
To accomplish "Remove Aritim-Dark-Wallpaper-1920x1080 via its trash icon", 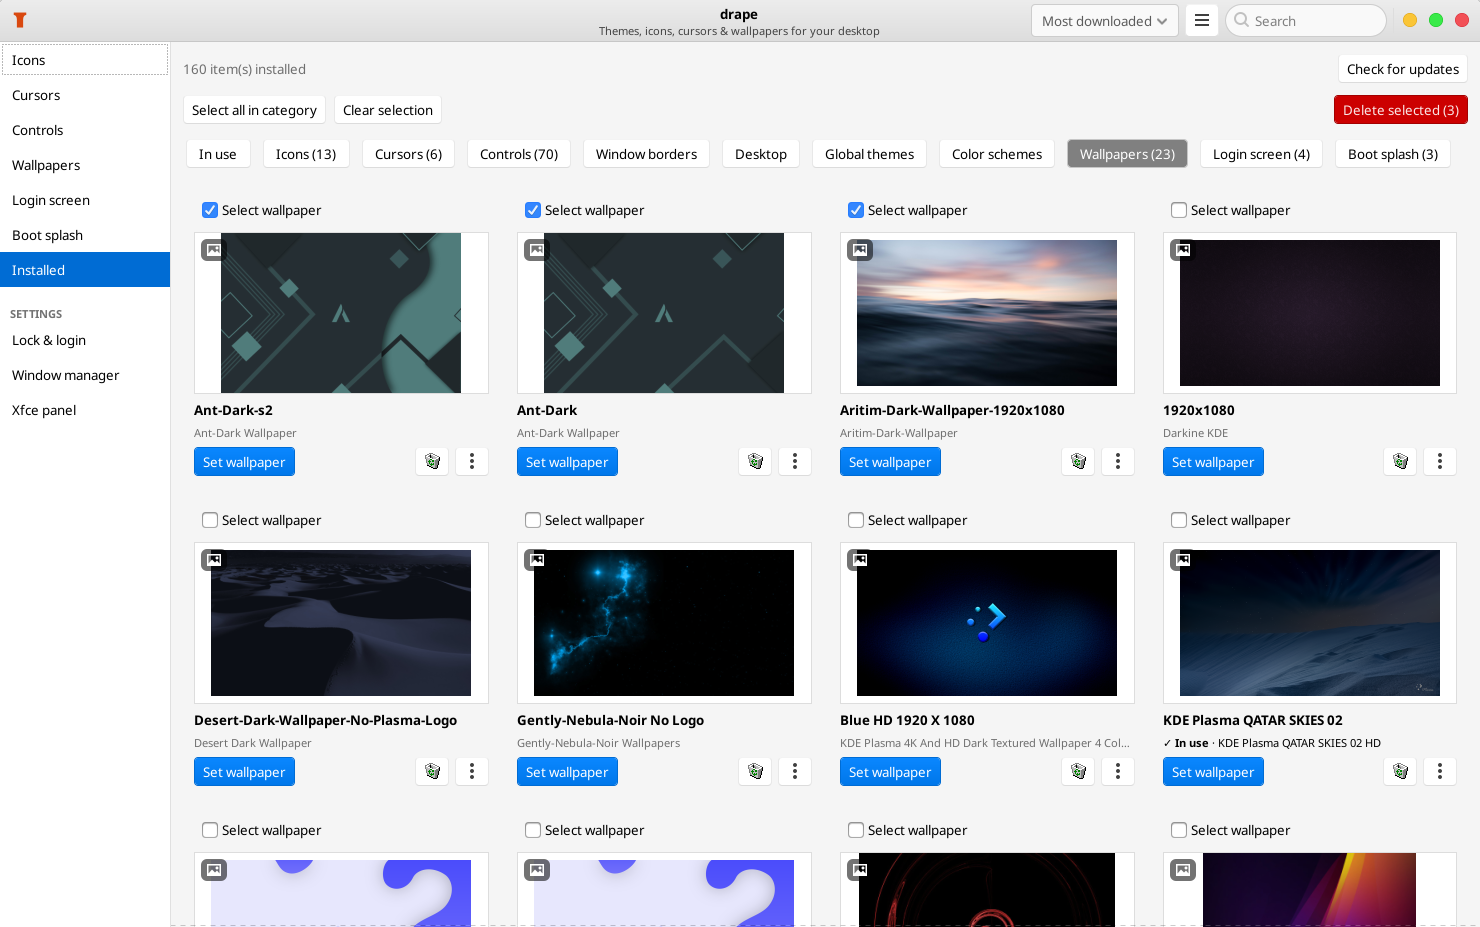I will click(1079, 462).
